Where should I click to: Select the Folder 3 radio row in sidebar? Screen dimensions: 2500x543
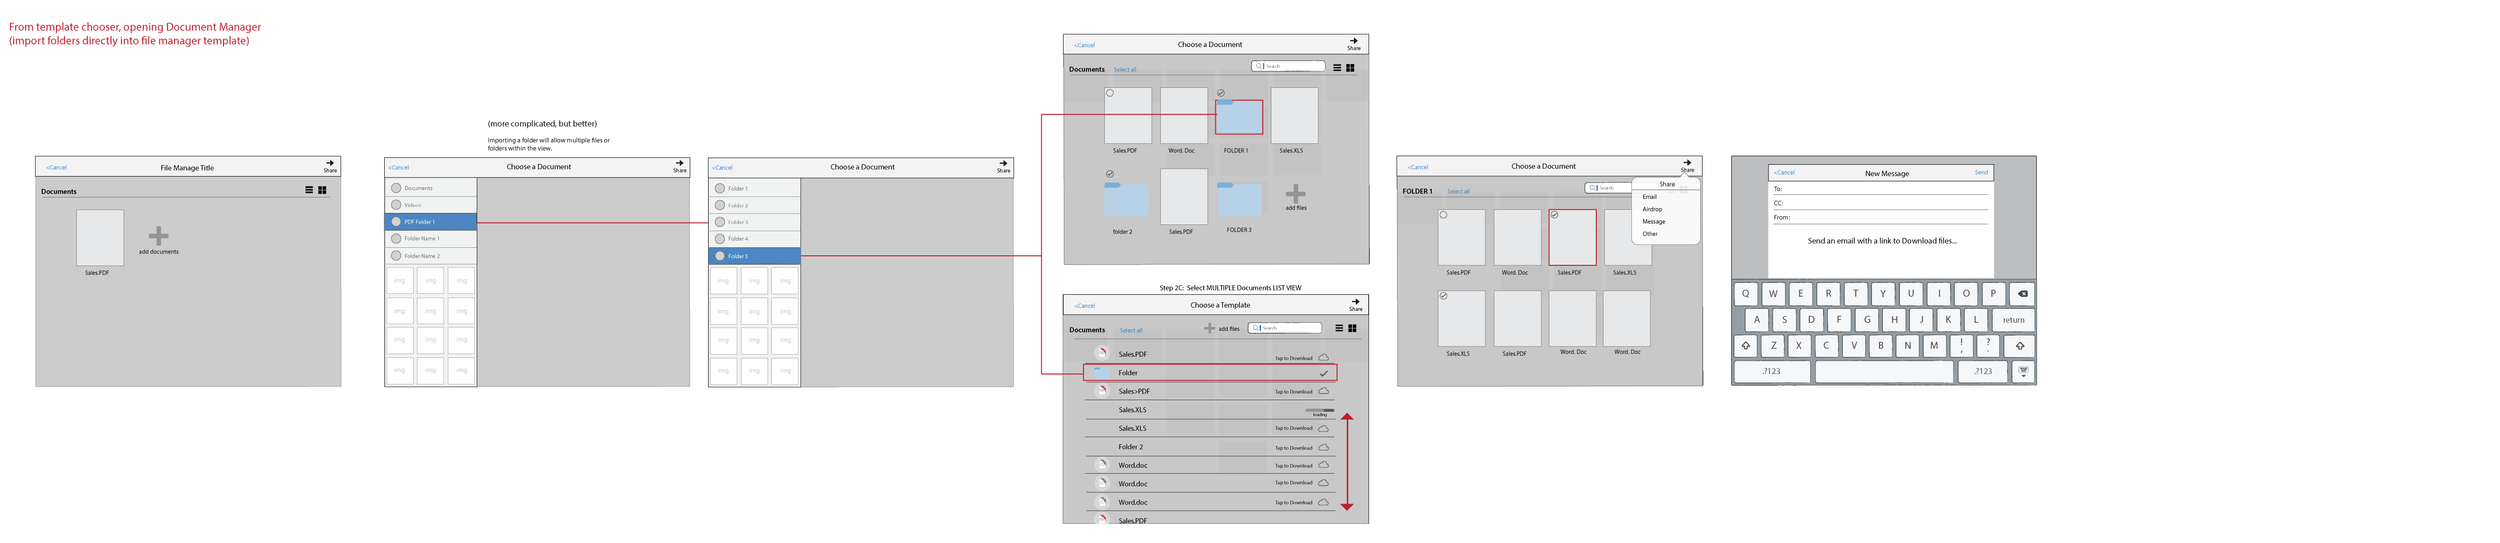click(x=755, y=222)
